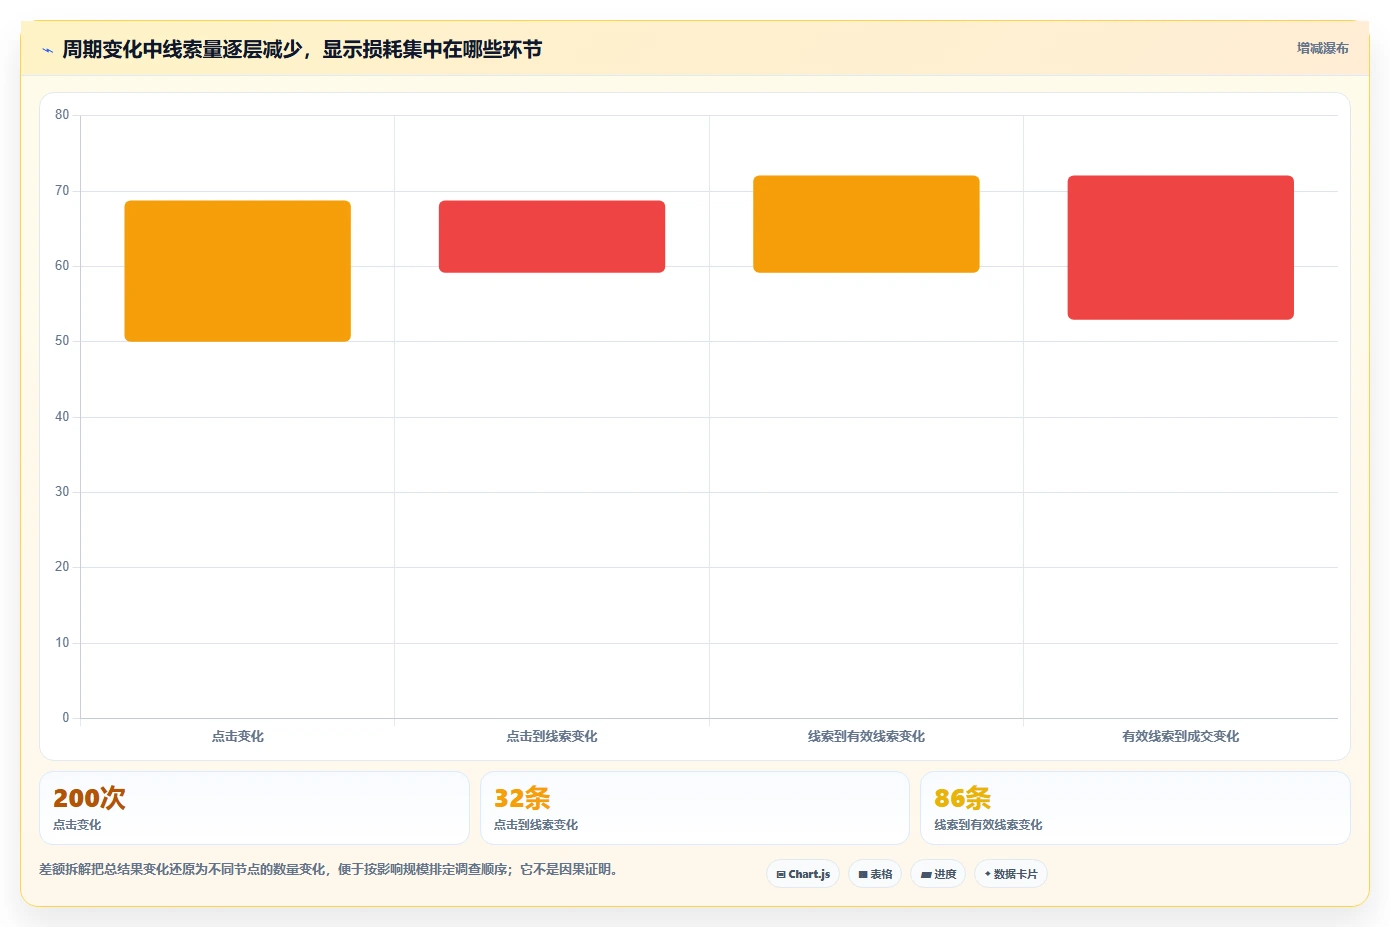Click the Chart.js chip

[803, 874]
